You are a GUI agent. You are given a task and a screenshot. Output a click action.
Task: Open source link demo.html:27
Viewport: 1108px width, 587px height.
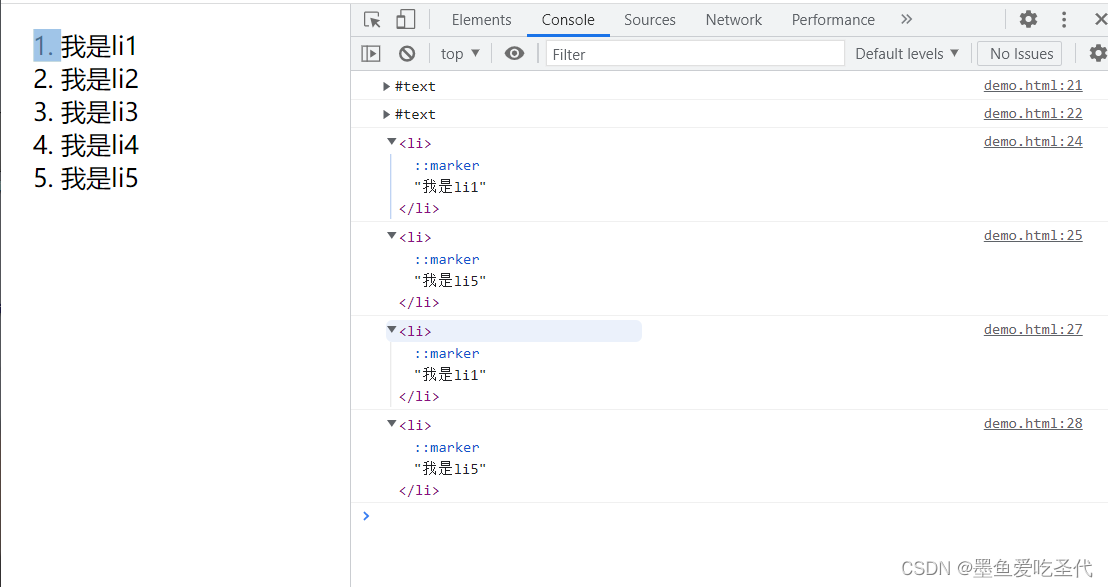(1032, 330)
